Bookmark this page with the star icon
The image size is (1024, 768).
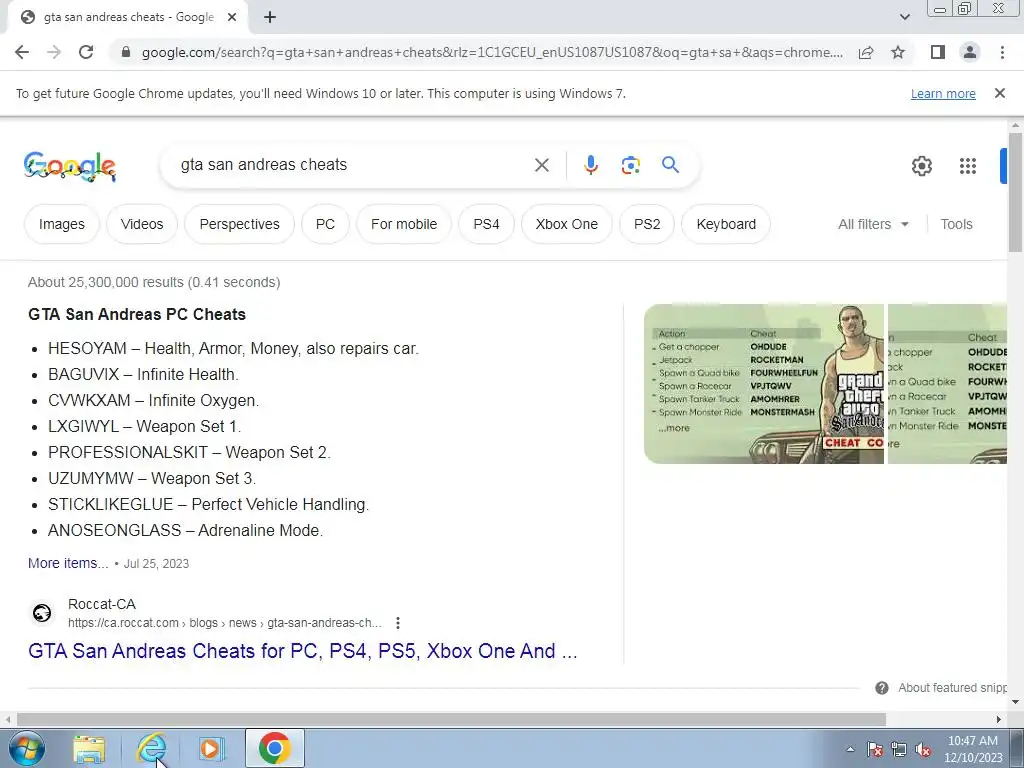(x=898, y=52)
